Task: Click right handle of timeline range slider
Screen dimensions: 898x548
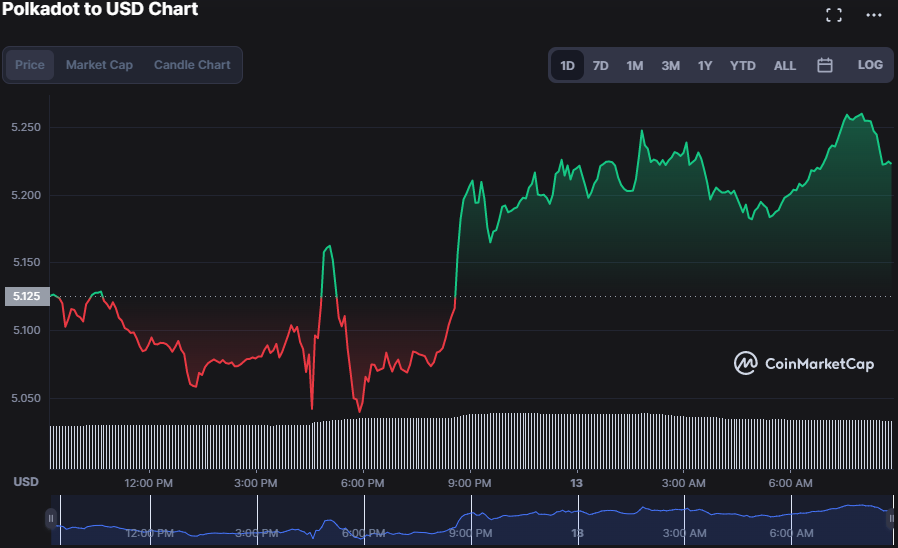Action: (x=892, y=518)
